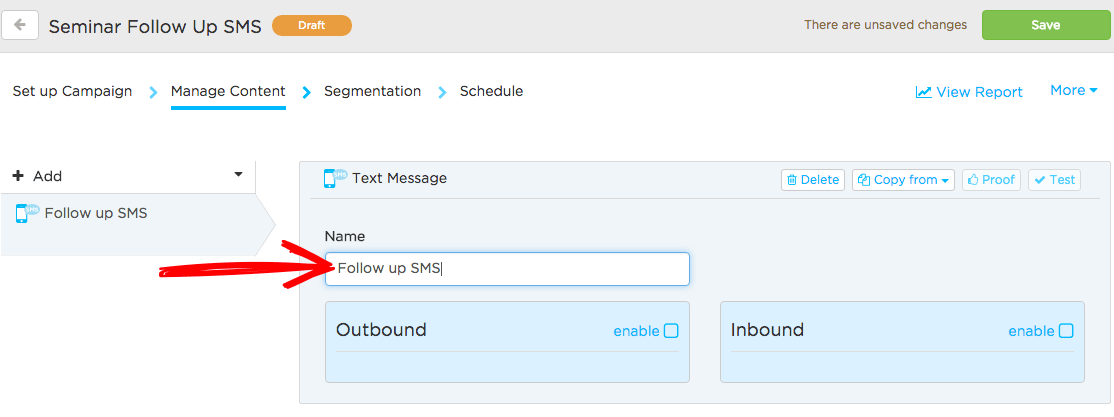Click the checkmark Test icon
Viewport: 1114px width, 417px height.
point(1039,180)
